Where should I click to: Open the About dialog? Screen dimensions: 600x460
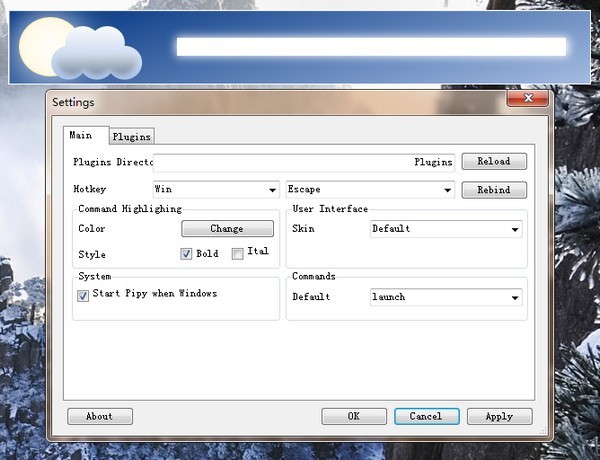point(99,416)
